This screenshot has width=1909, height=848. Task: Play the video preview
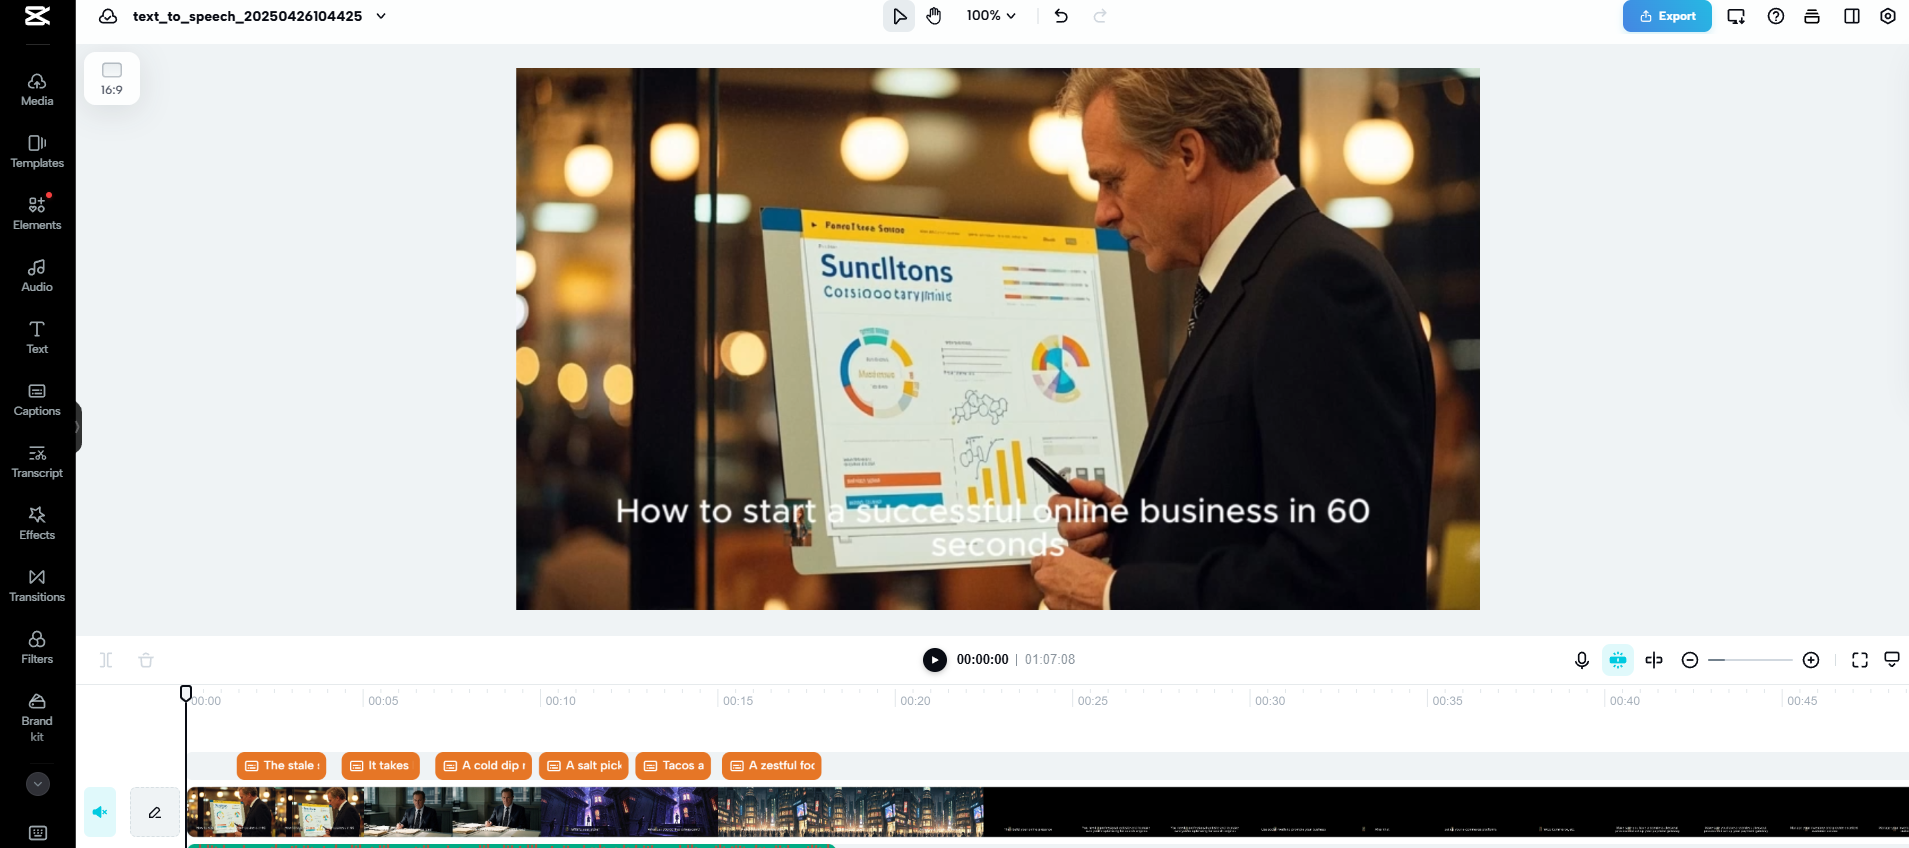934,660
